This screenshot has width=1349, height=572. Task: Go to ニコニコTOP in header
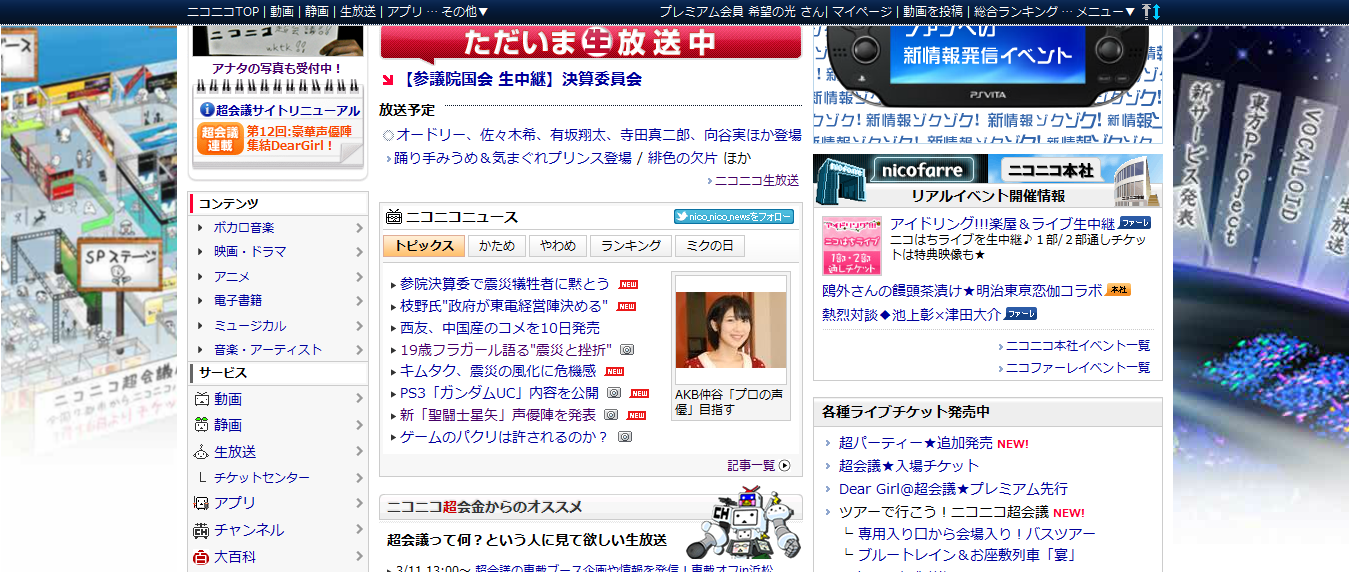tap(223, 11)
